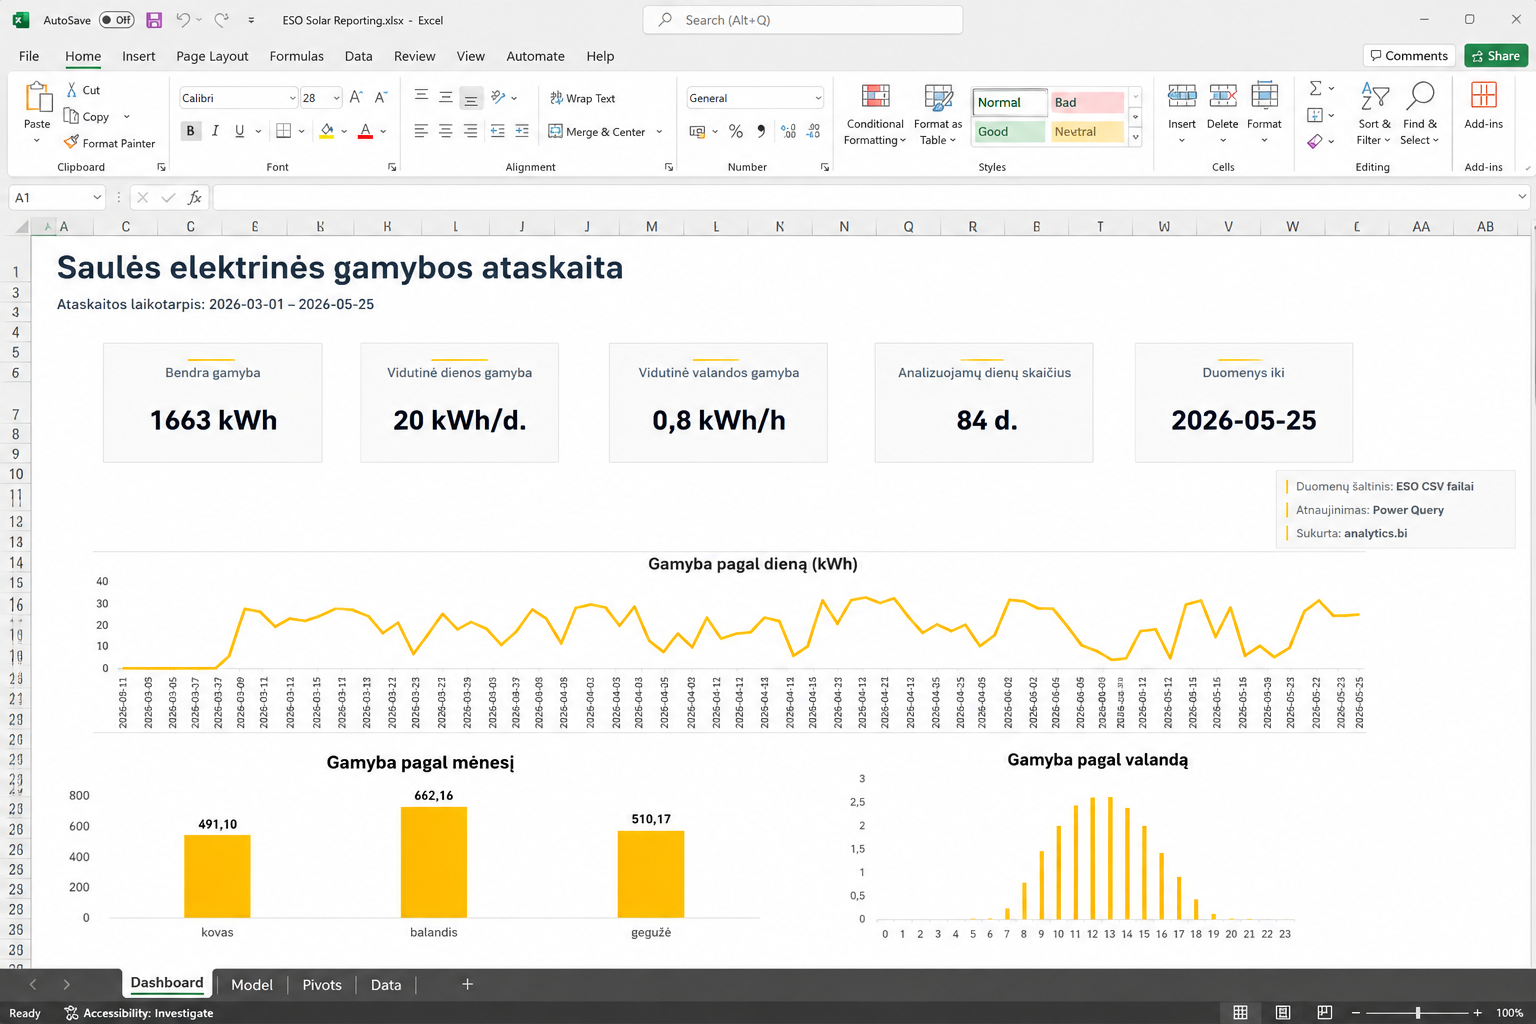This screenshot has width=1536, height=1024.
Task: Open Find & Select menu
Action: pyautogui.click(x=1420, y=114)
